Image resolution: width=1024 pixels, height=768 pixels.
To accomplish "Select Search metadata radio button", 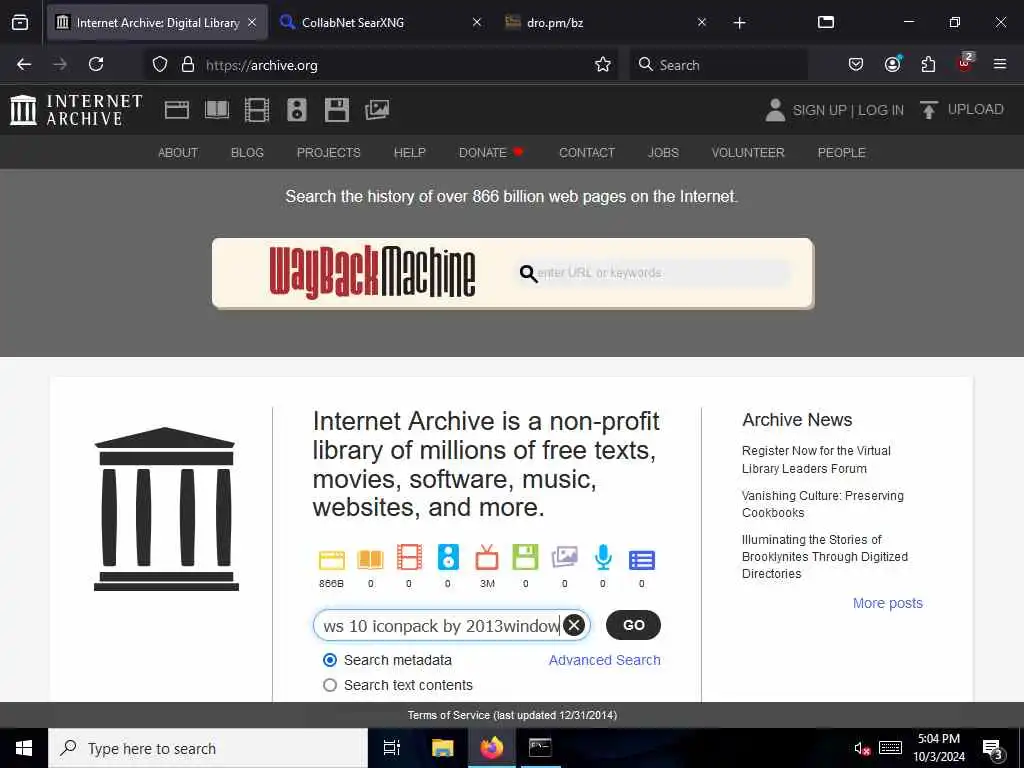I will 330,660.
